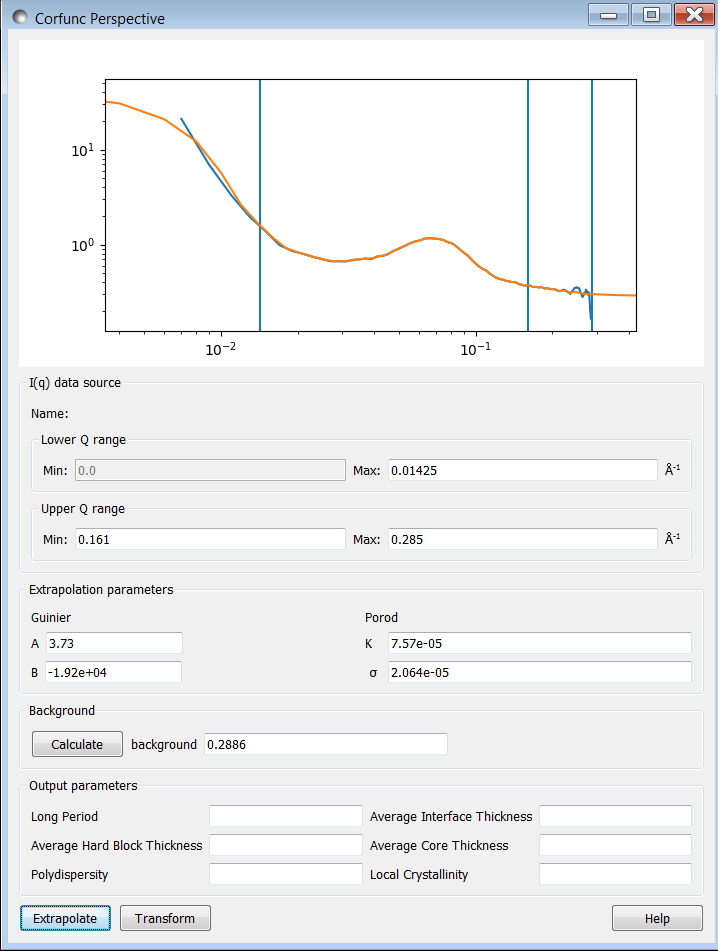
Task: Edit the Guinier B parameter value
Action: click(113, 671)
